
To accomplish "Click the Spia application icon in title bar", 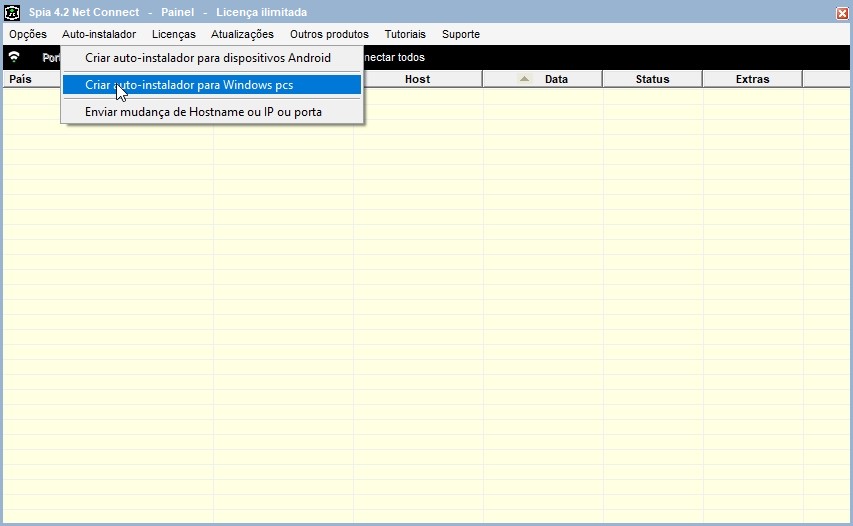I will pos(12,12).
